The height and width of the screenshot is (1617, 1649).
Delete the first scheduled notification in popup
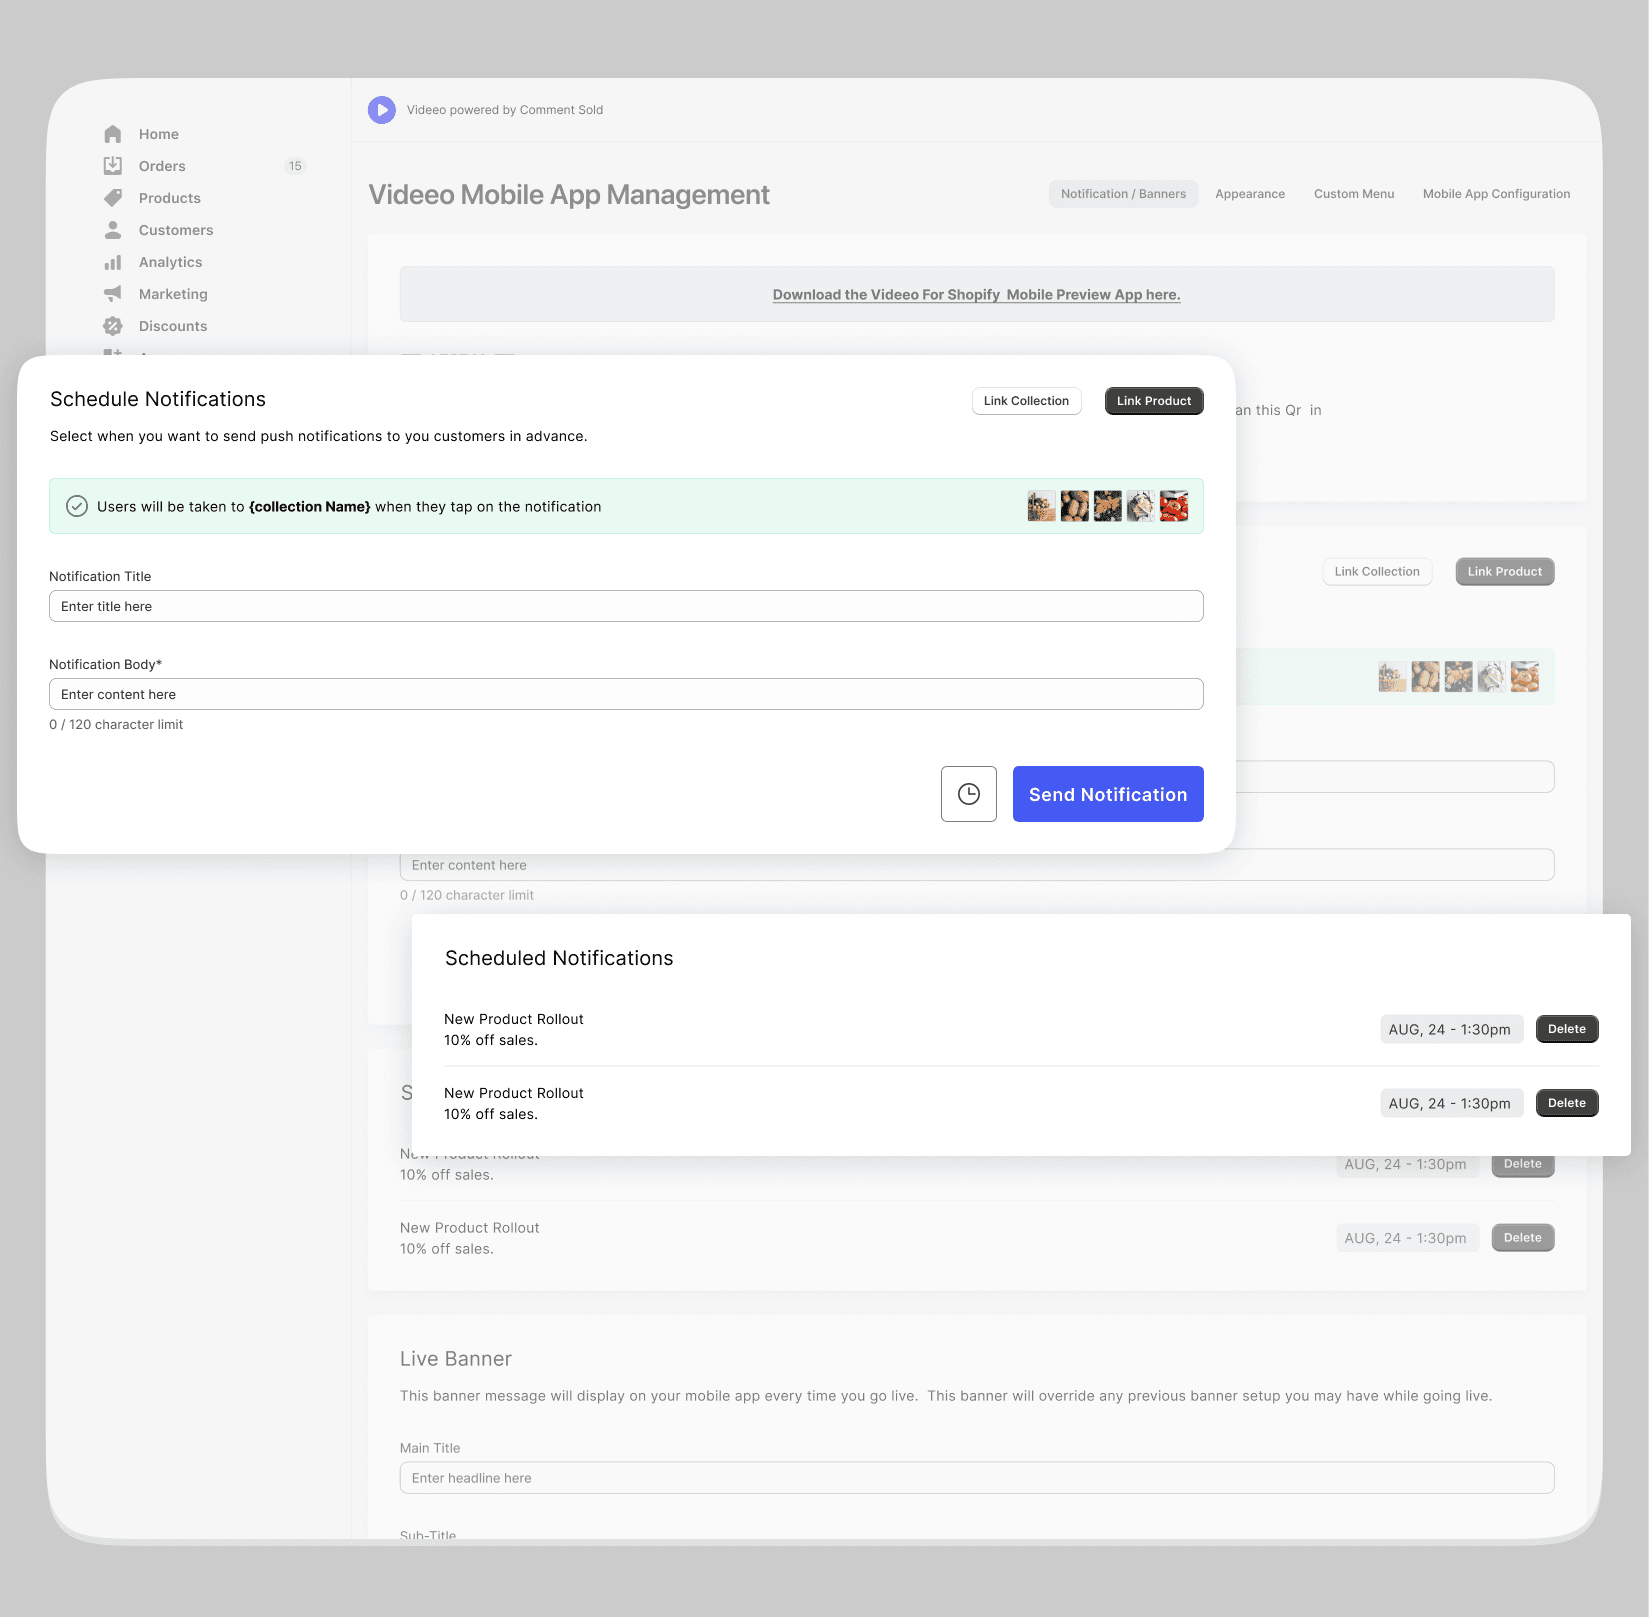(1567, 1029)
